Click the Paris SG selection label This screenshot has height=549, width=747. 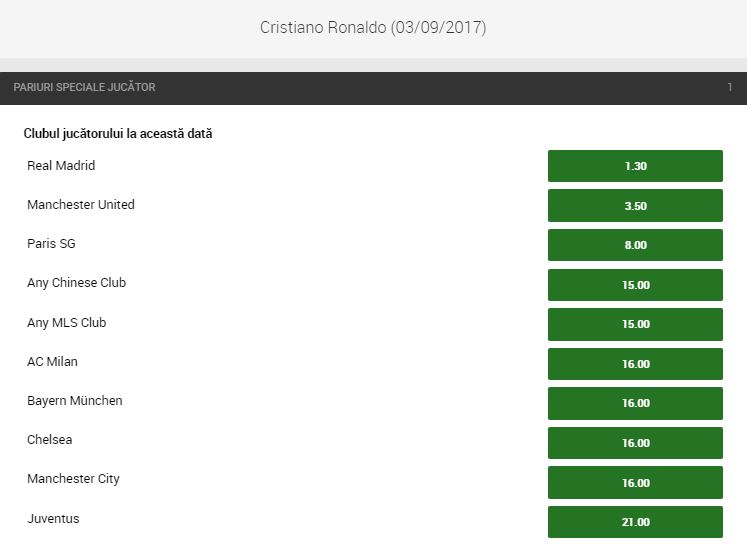[x=51, y=244]
